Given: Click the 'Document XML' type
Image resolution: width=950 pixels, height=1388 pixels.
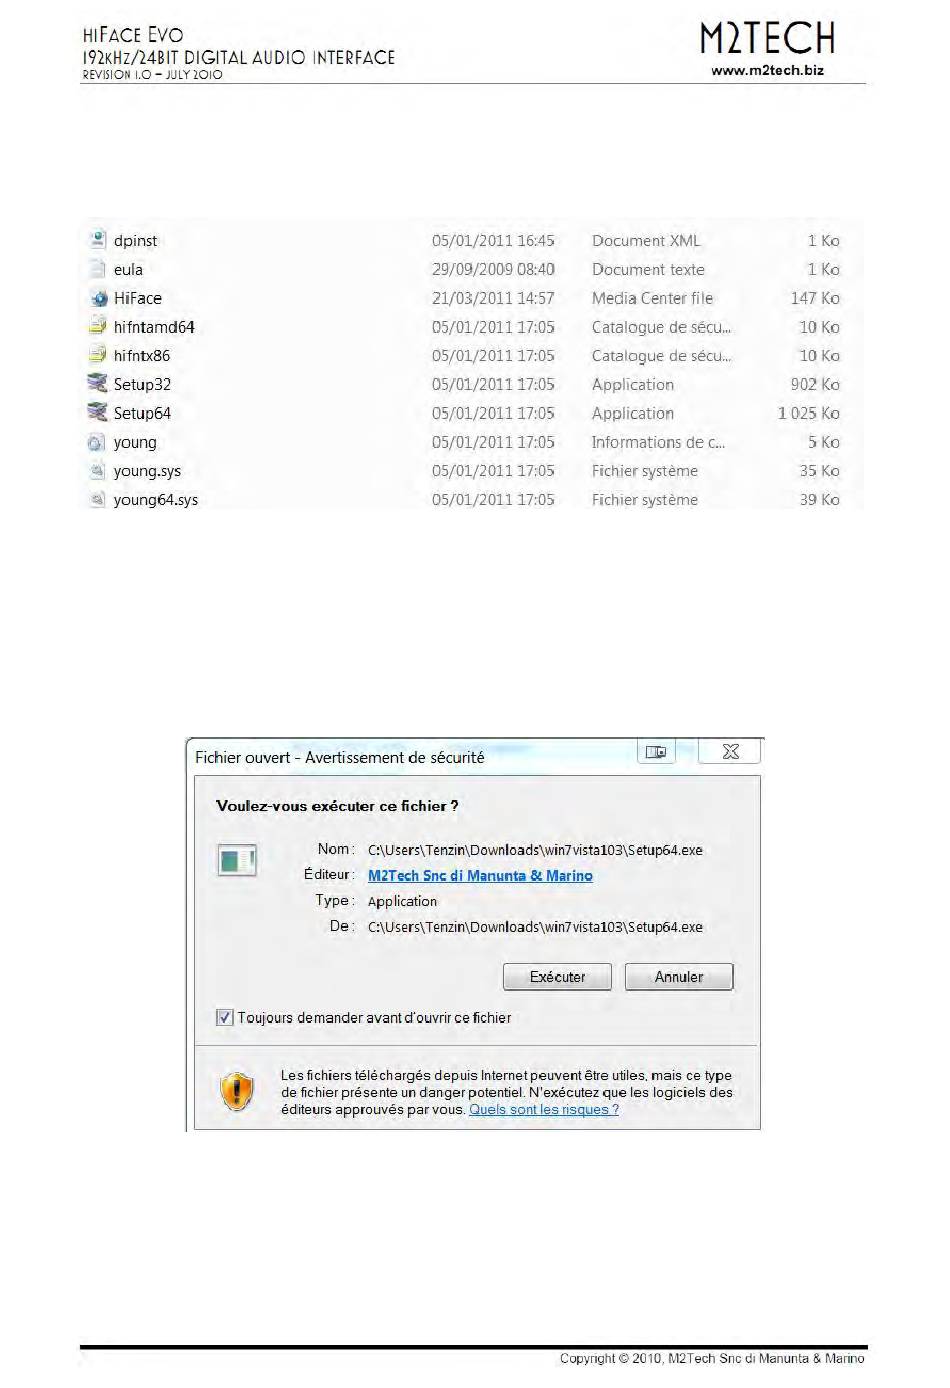Looking at the screenshot, I should [646, 241].
